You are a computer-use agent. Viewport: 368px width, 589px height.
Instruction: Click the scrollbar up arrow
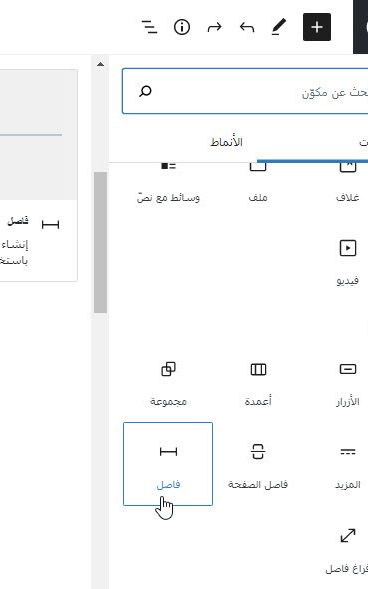tap(100, 64)
